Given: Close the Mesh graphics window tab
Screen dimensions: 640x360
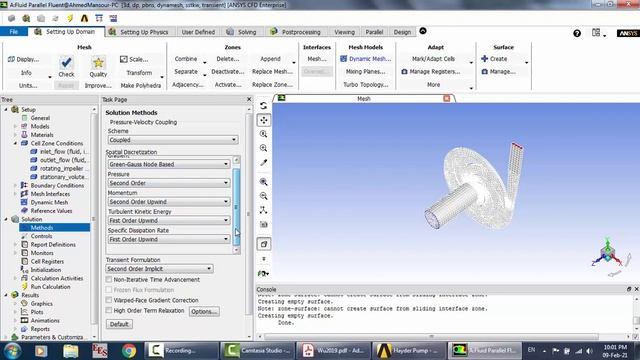Looking at the screenshot, I should pyautogui.click(x=447, y=98).
